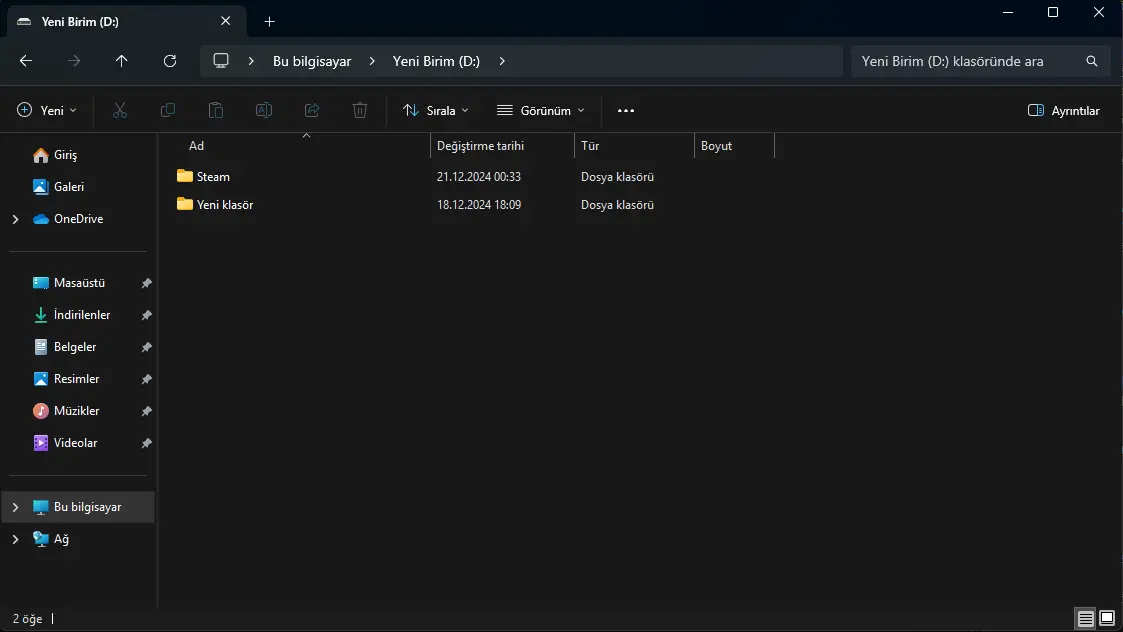Switch to details list view in status bar
The width and height of the screenshot is (1123, 632).
[x=1086, y=618]
